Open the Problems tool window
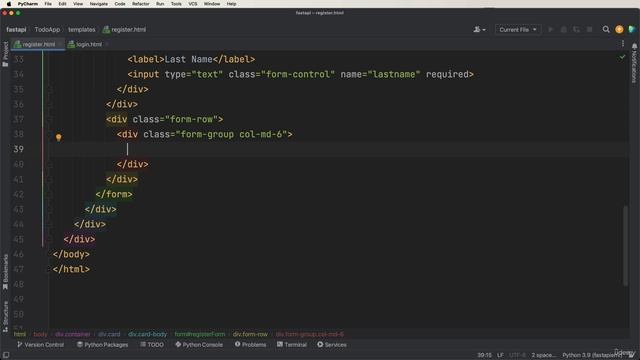640x360 pixels. 250,344
